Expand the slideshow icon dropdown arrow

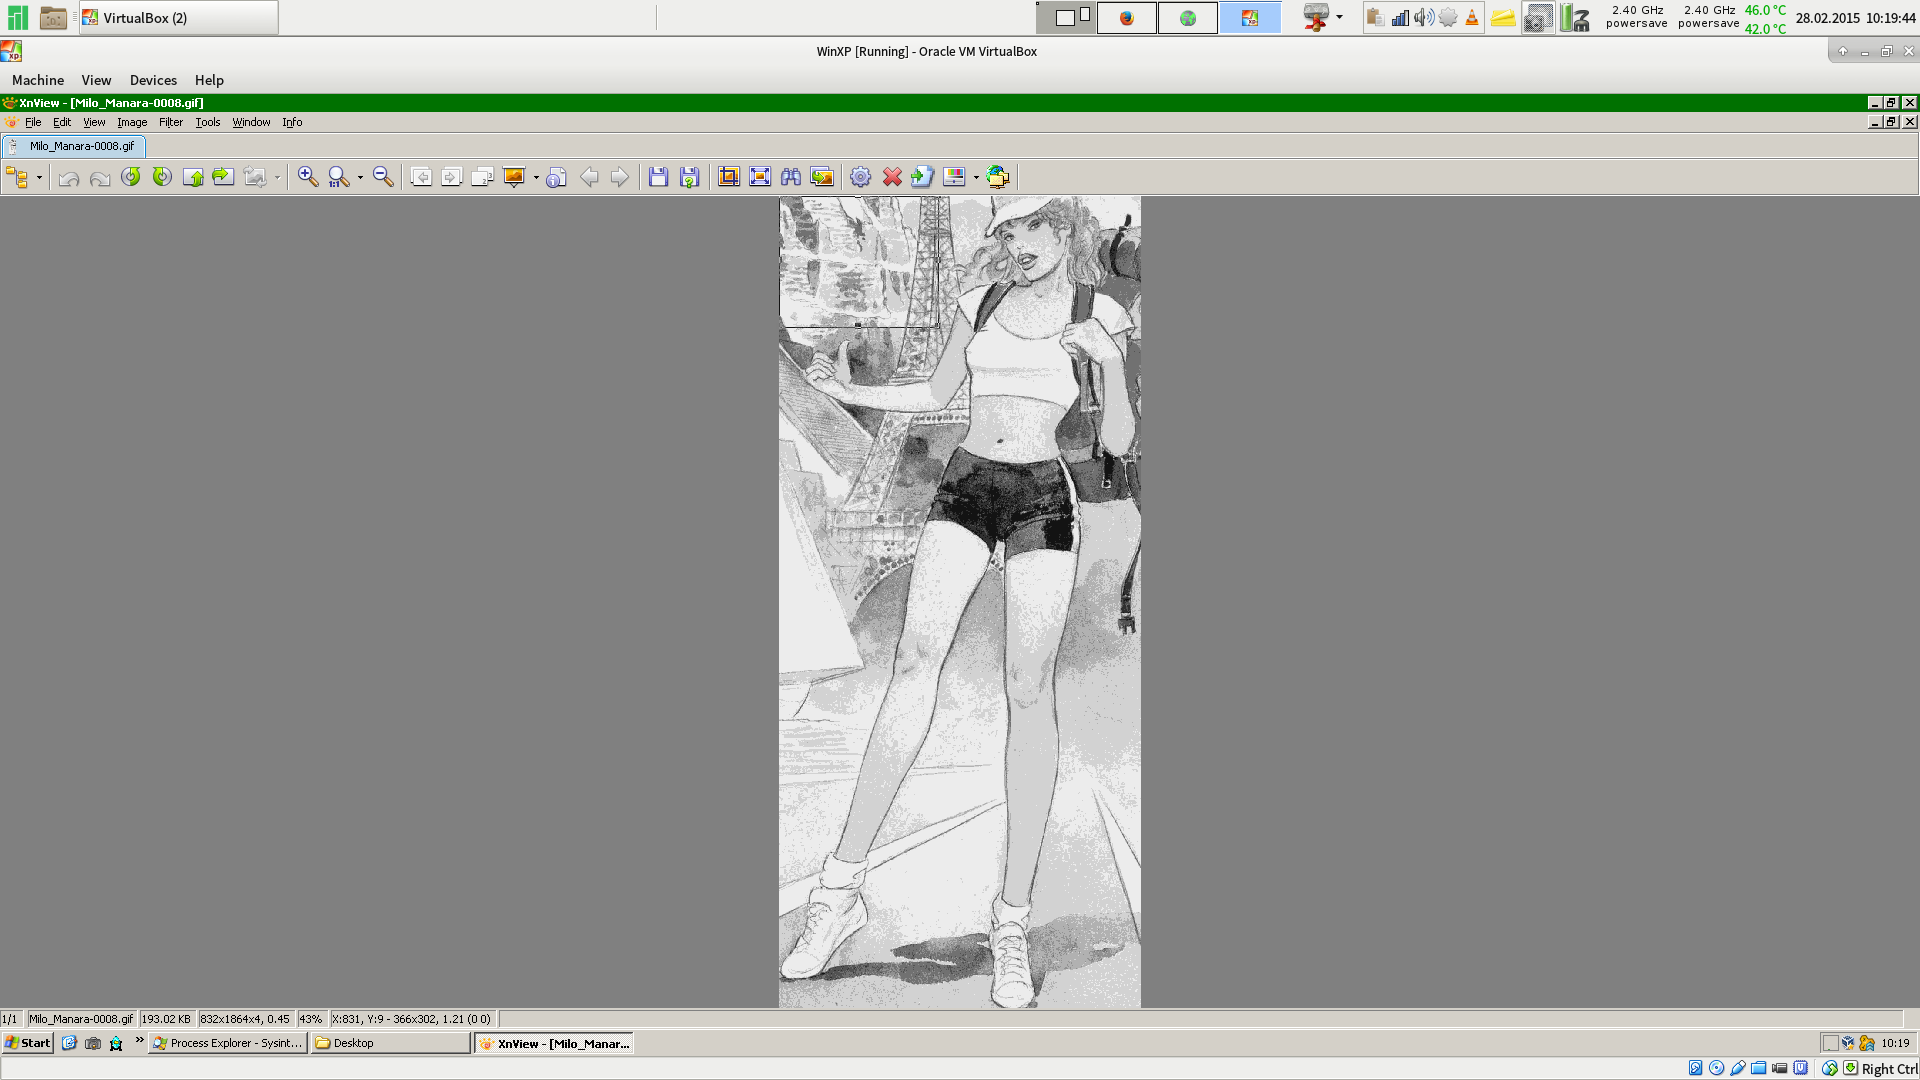coord(536,178)
